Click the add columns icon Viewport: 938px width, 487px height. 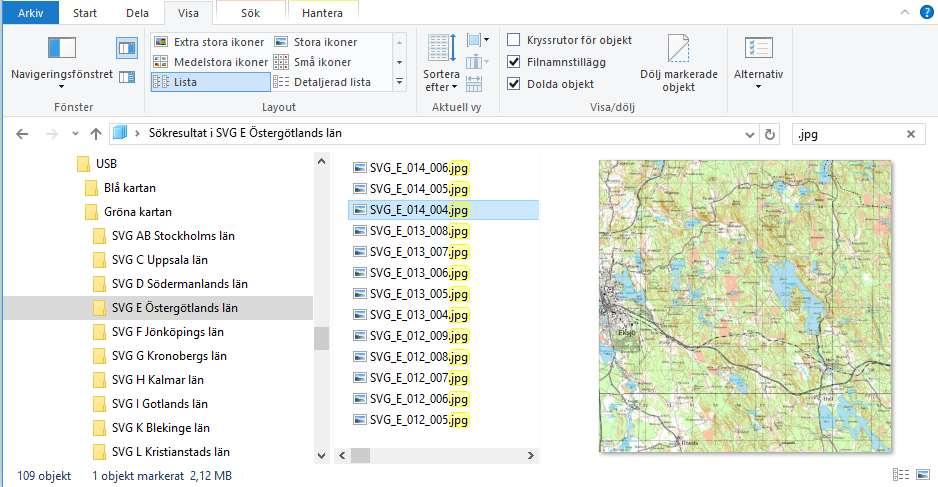click(477, 62)
